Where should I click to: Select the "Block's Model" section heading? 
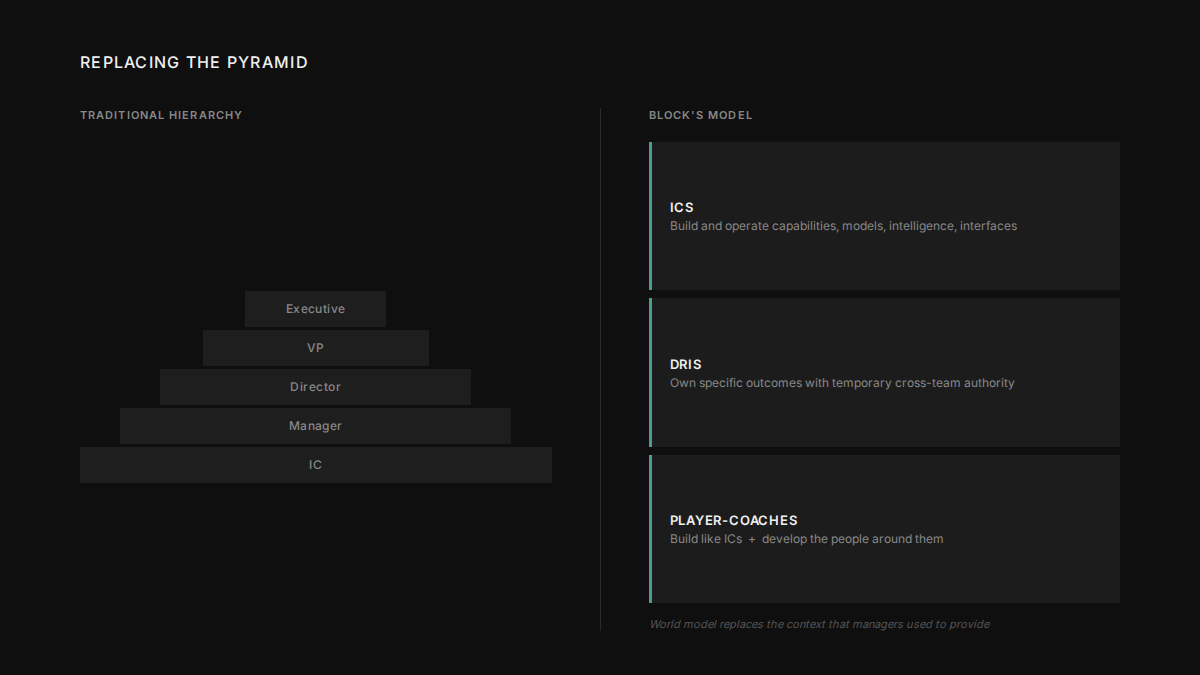[700, 115]
